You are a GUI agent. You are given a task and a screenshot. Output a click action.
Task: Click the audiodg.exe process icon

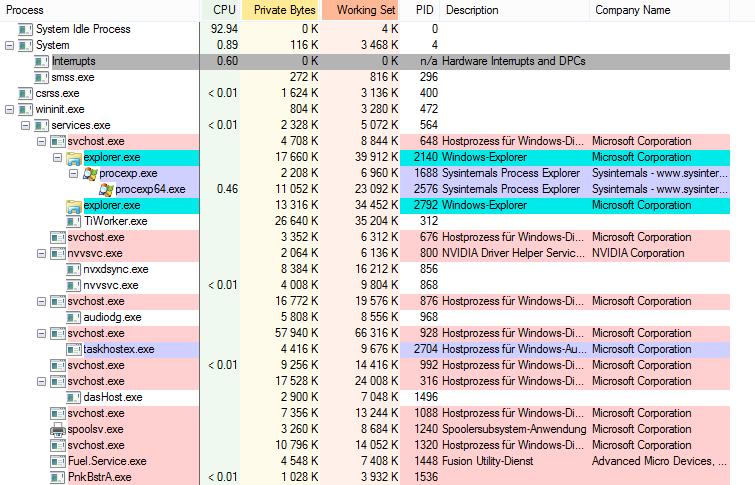point(73,318)
